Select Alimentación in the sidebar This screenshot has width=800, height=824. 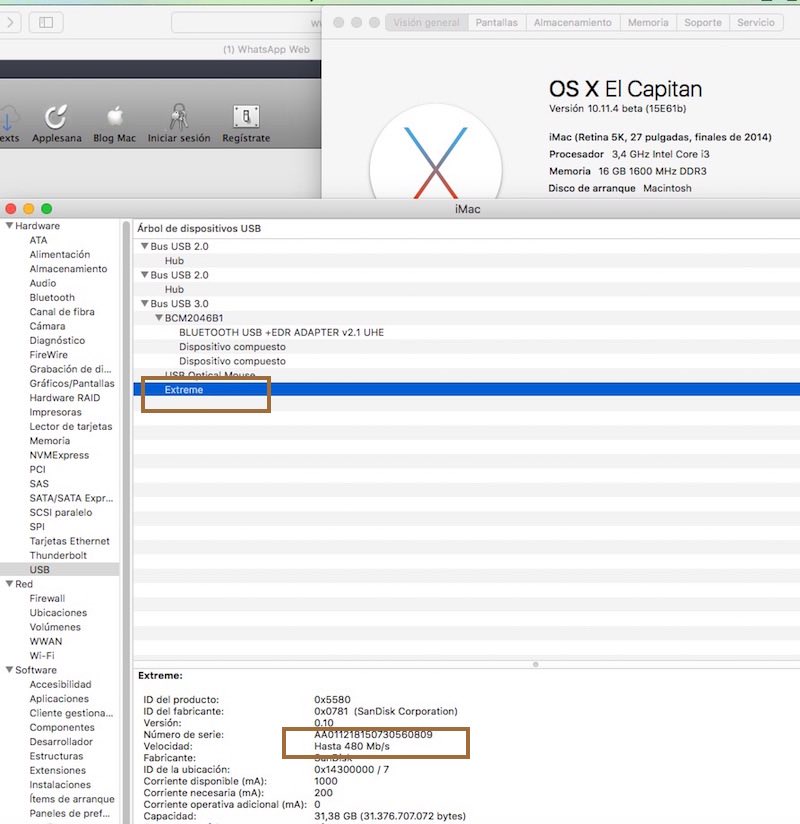point(60,254)
